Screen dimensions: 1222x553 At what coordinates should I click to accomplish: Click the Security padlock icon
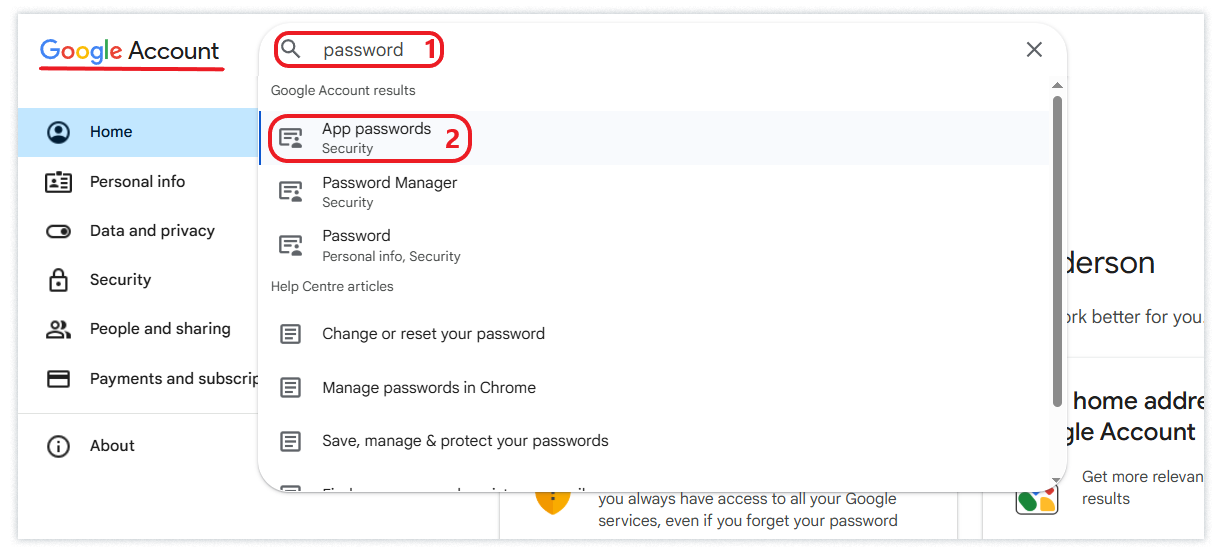59,280
